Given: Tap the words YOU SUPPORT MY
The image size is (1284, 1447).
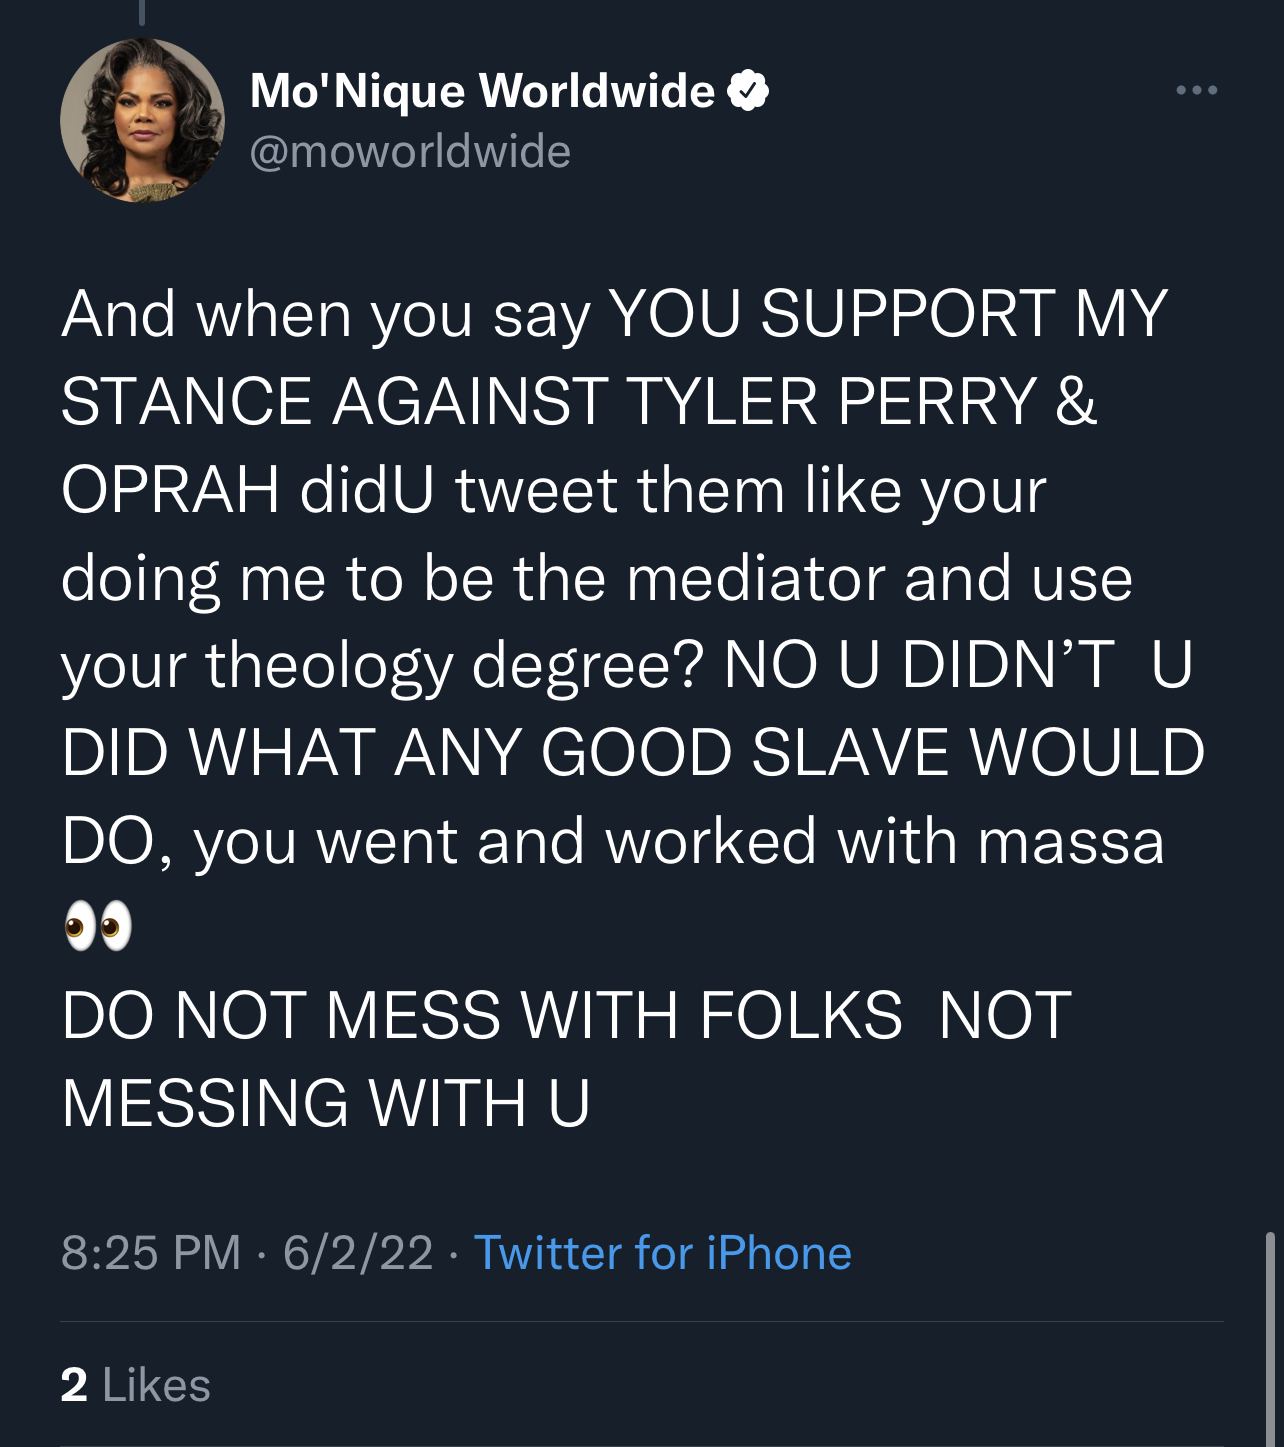Looking at the screenshot, I should [x=888, y=314].
